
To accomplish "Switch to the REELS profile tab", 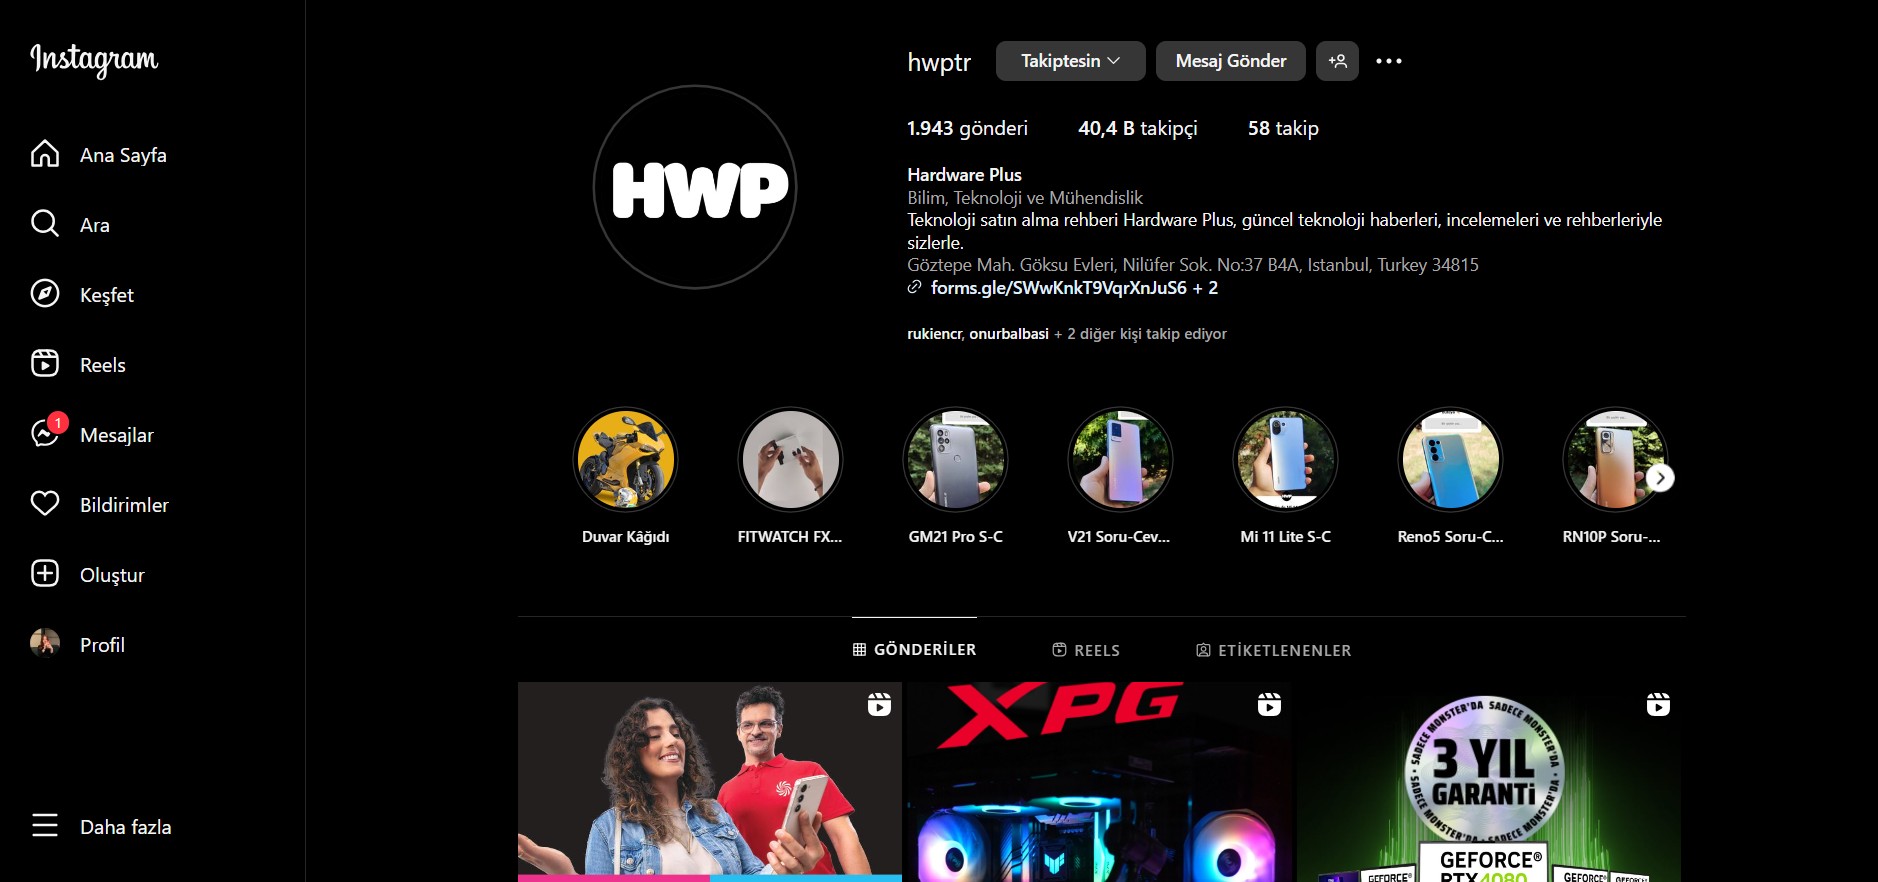I will (x=1086, y=650).
